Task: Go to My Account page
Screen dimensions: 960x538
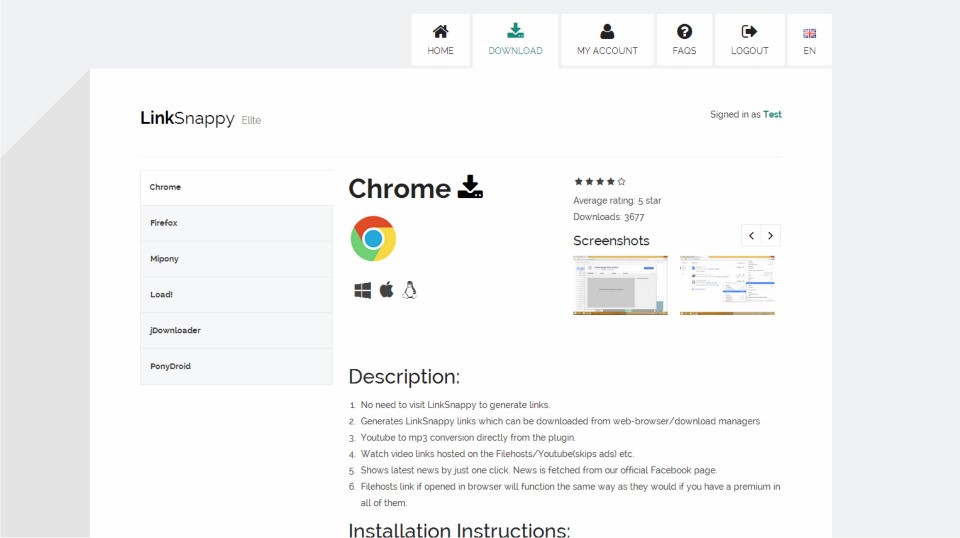Action: pyautogui.click(x=607, y=40)
